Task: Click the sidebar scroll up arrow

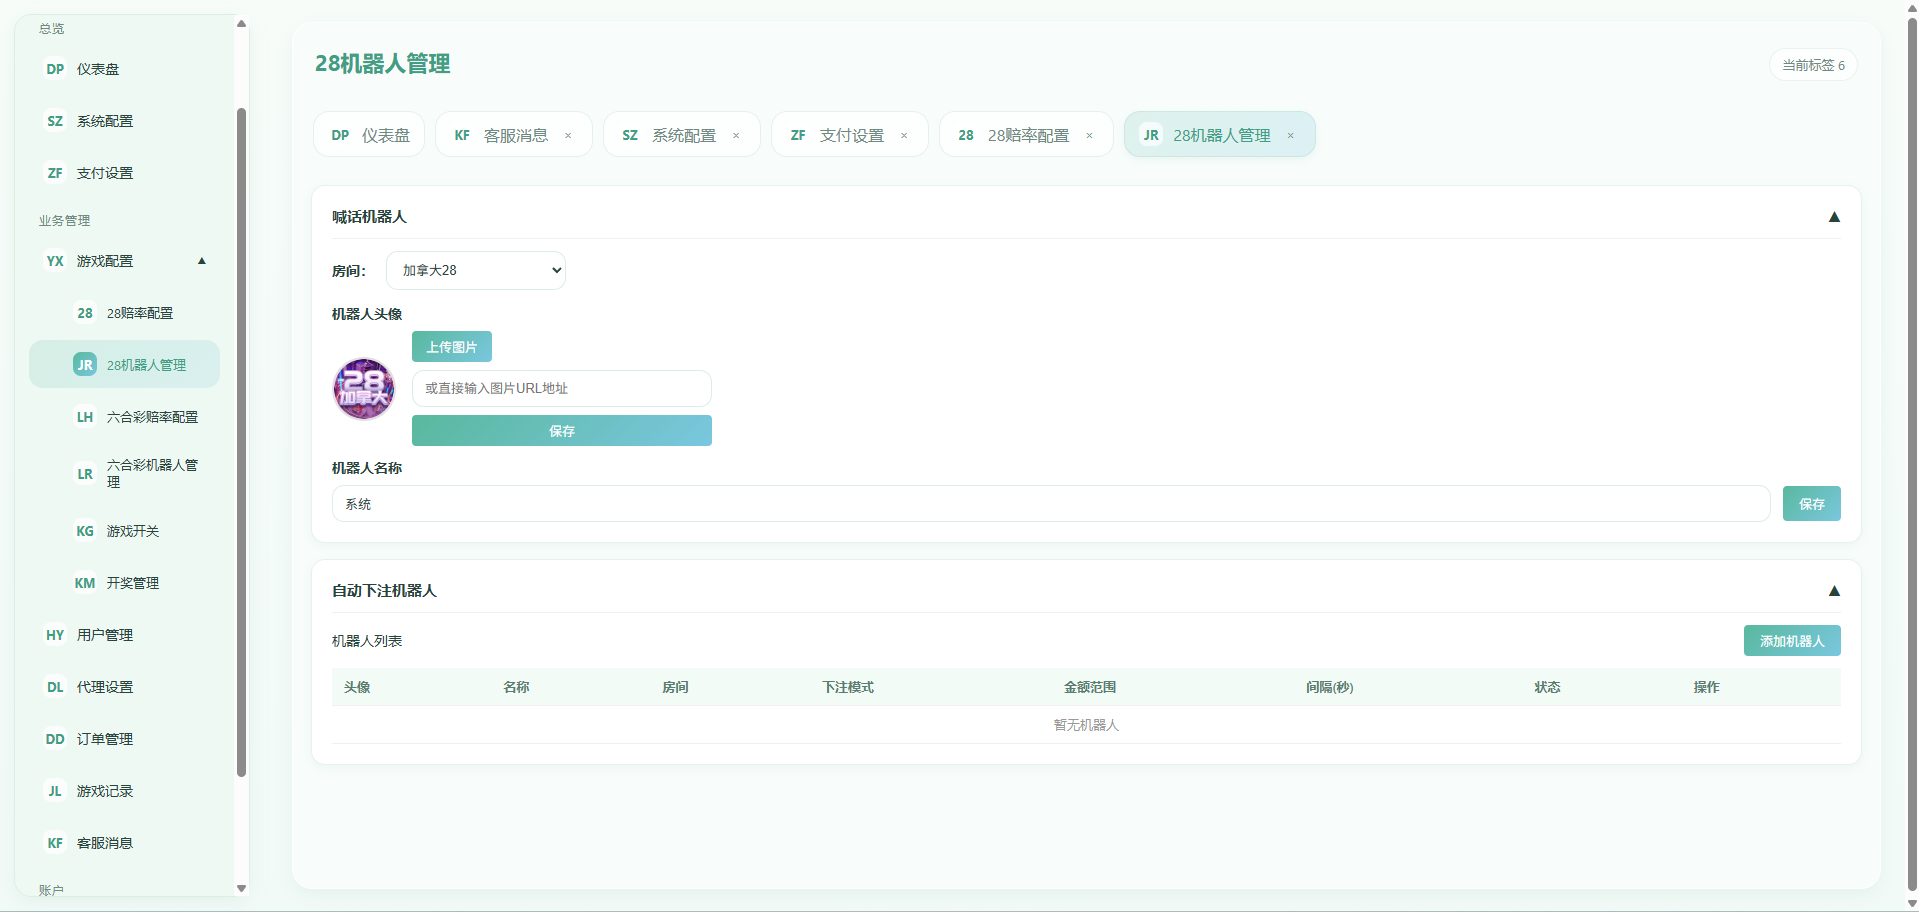Action: coord(241,24)
